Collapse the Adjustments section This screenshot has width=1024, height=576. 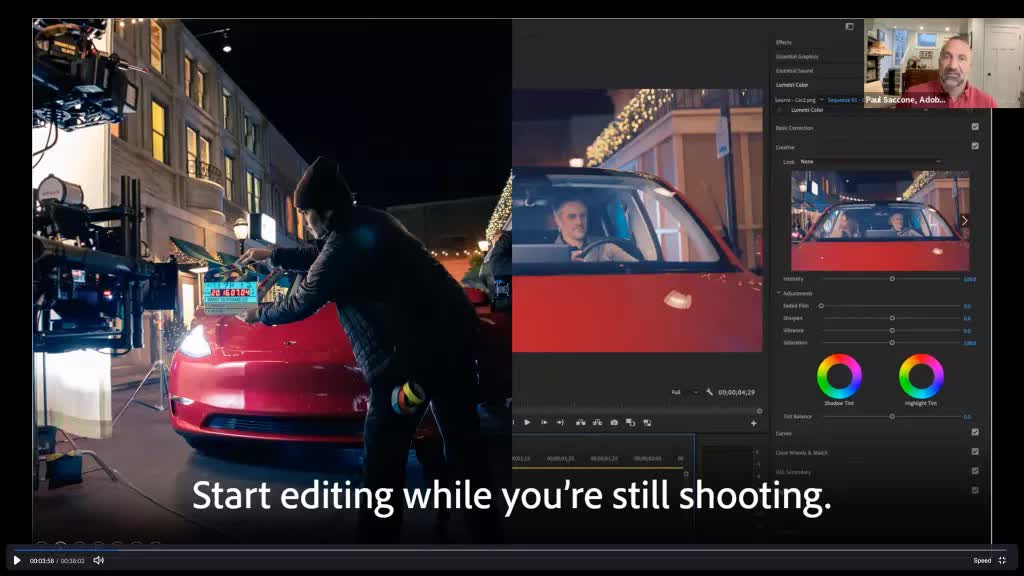[779, 293]
